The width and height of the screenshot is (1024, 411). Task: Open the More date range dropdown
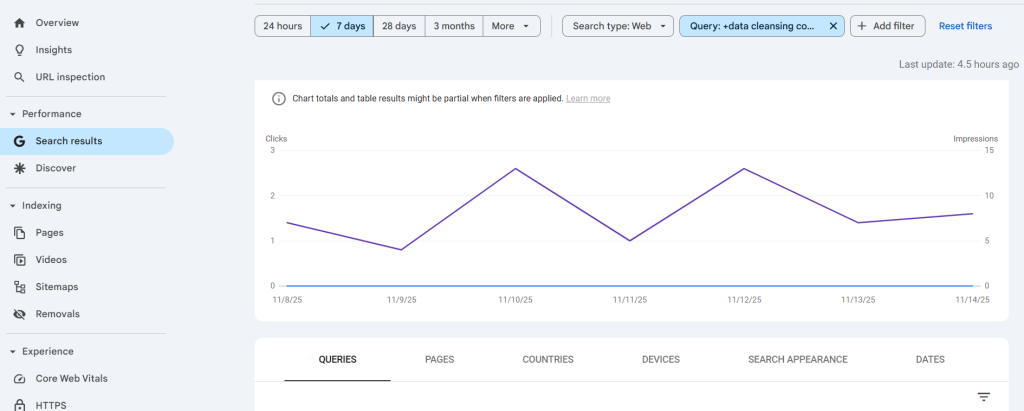(x=511, y=26)
